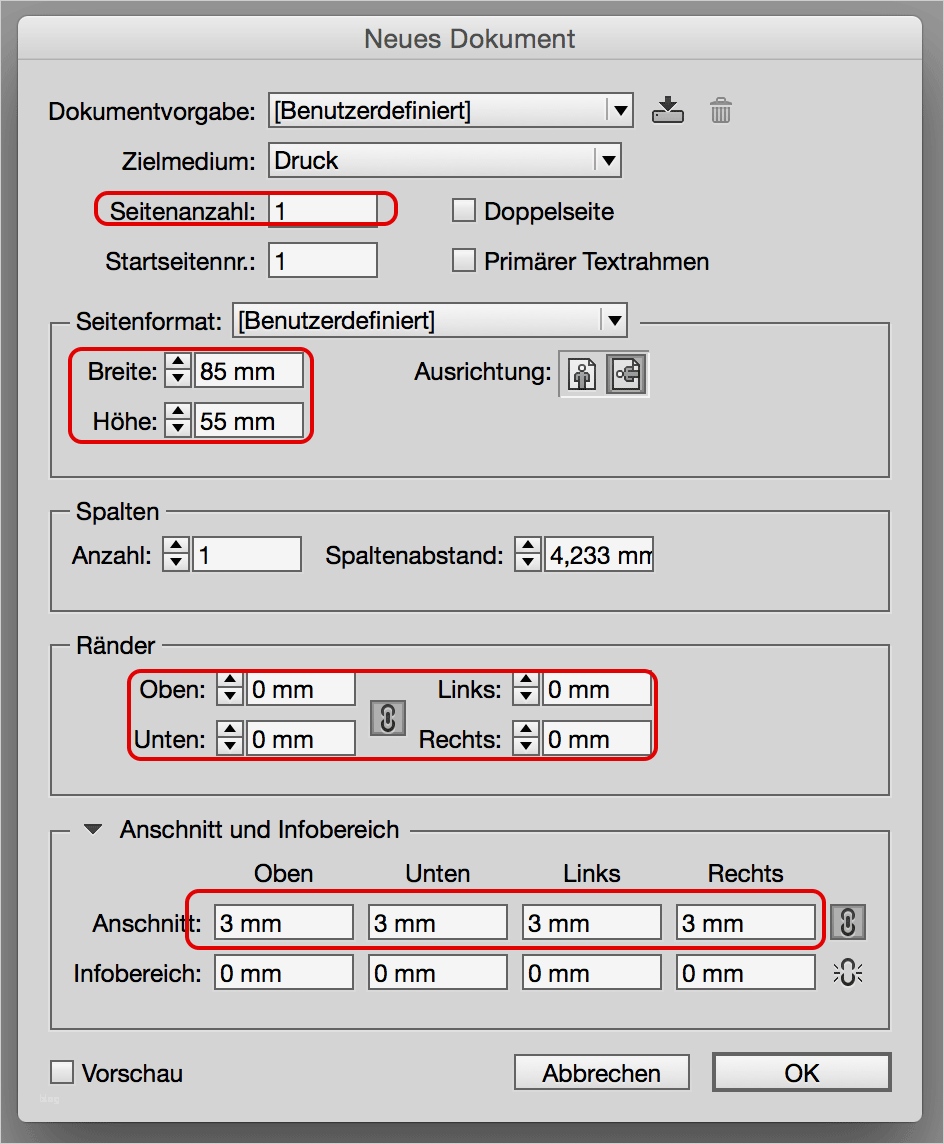Toggle the Vorschau checkbox
This screenshot has height=1144, width=944.
(x=61, y=1071)
